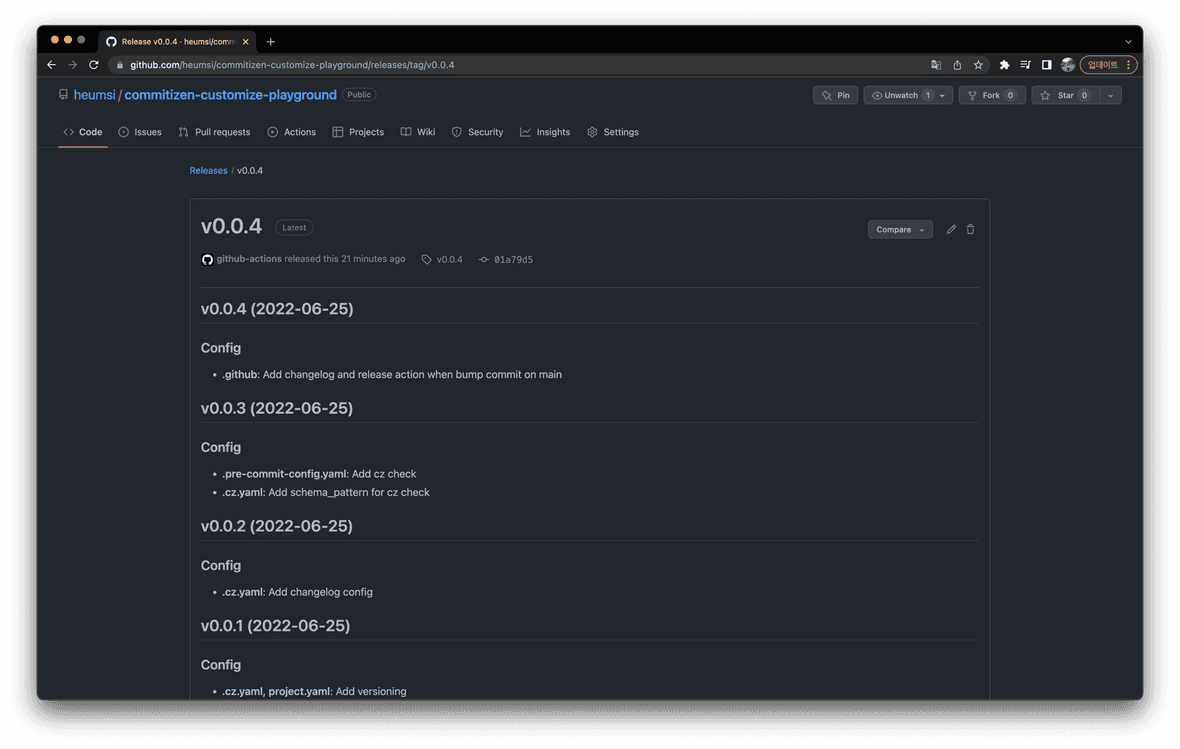Click the translate page icon
The width and height of the screenshot is (1180, 749).
tap(936, 65)
